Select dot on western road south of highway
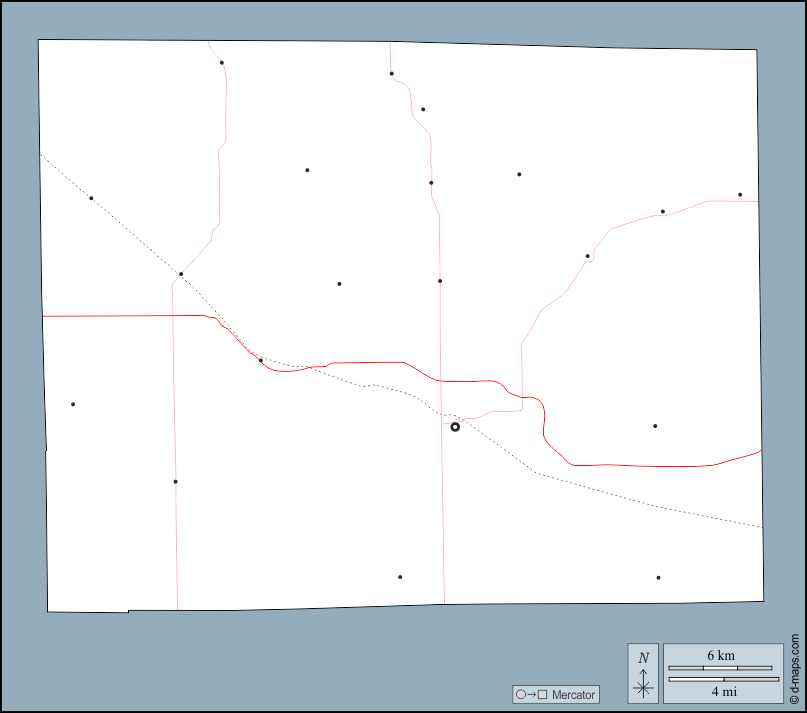 coord(175,482)
